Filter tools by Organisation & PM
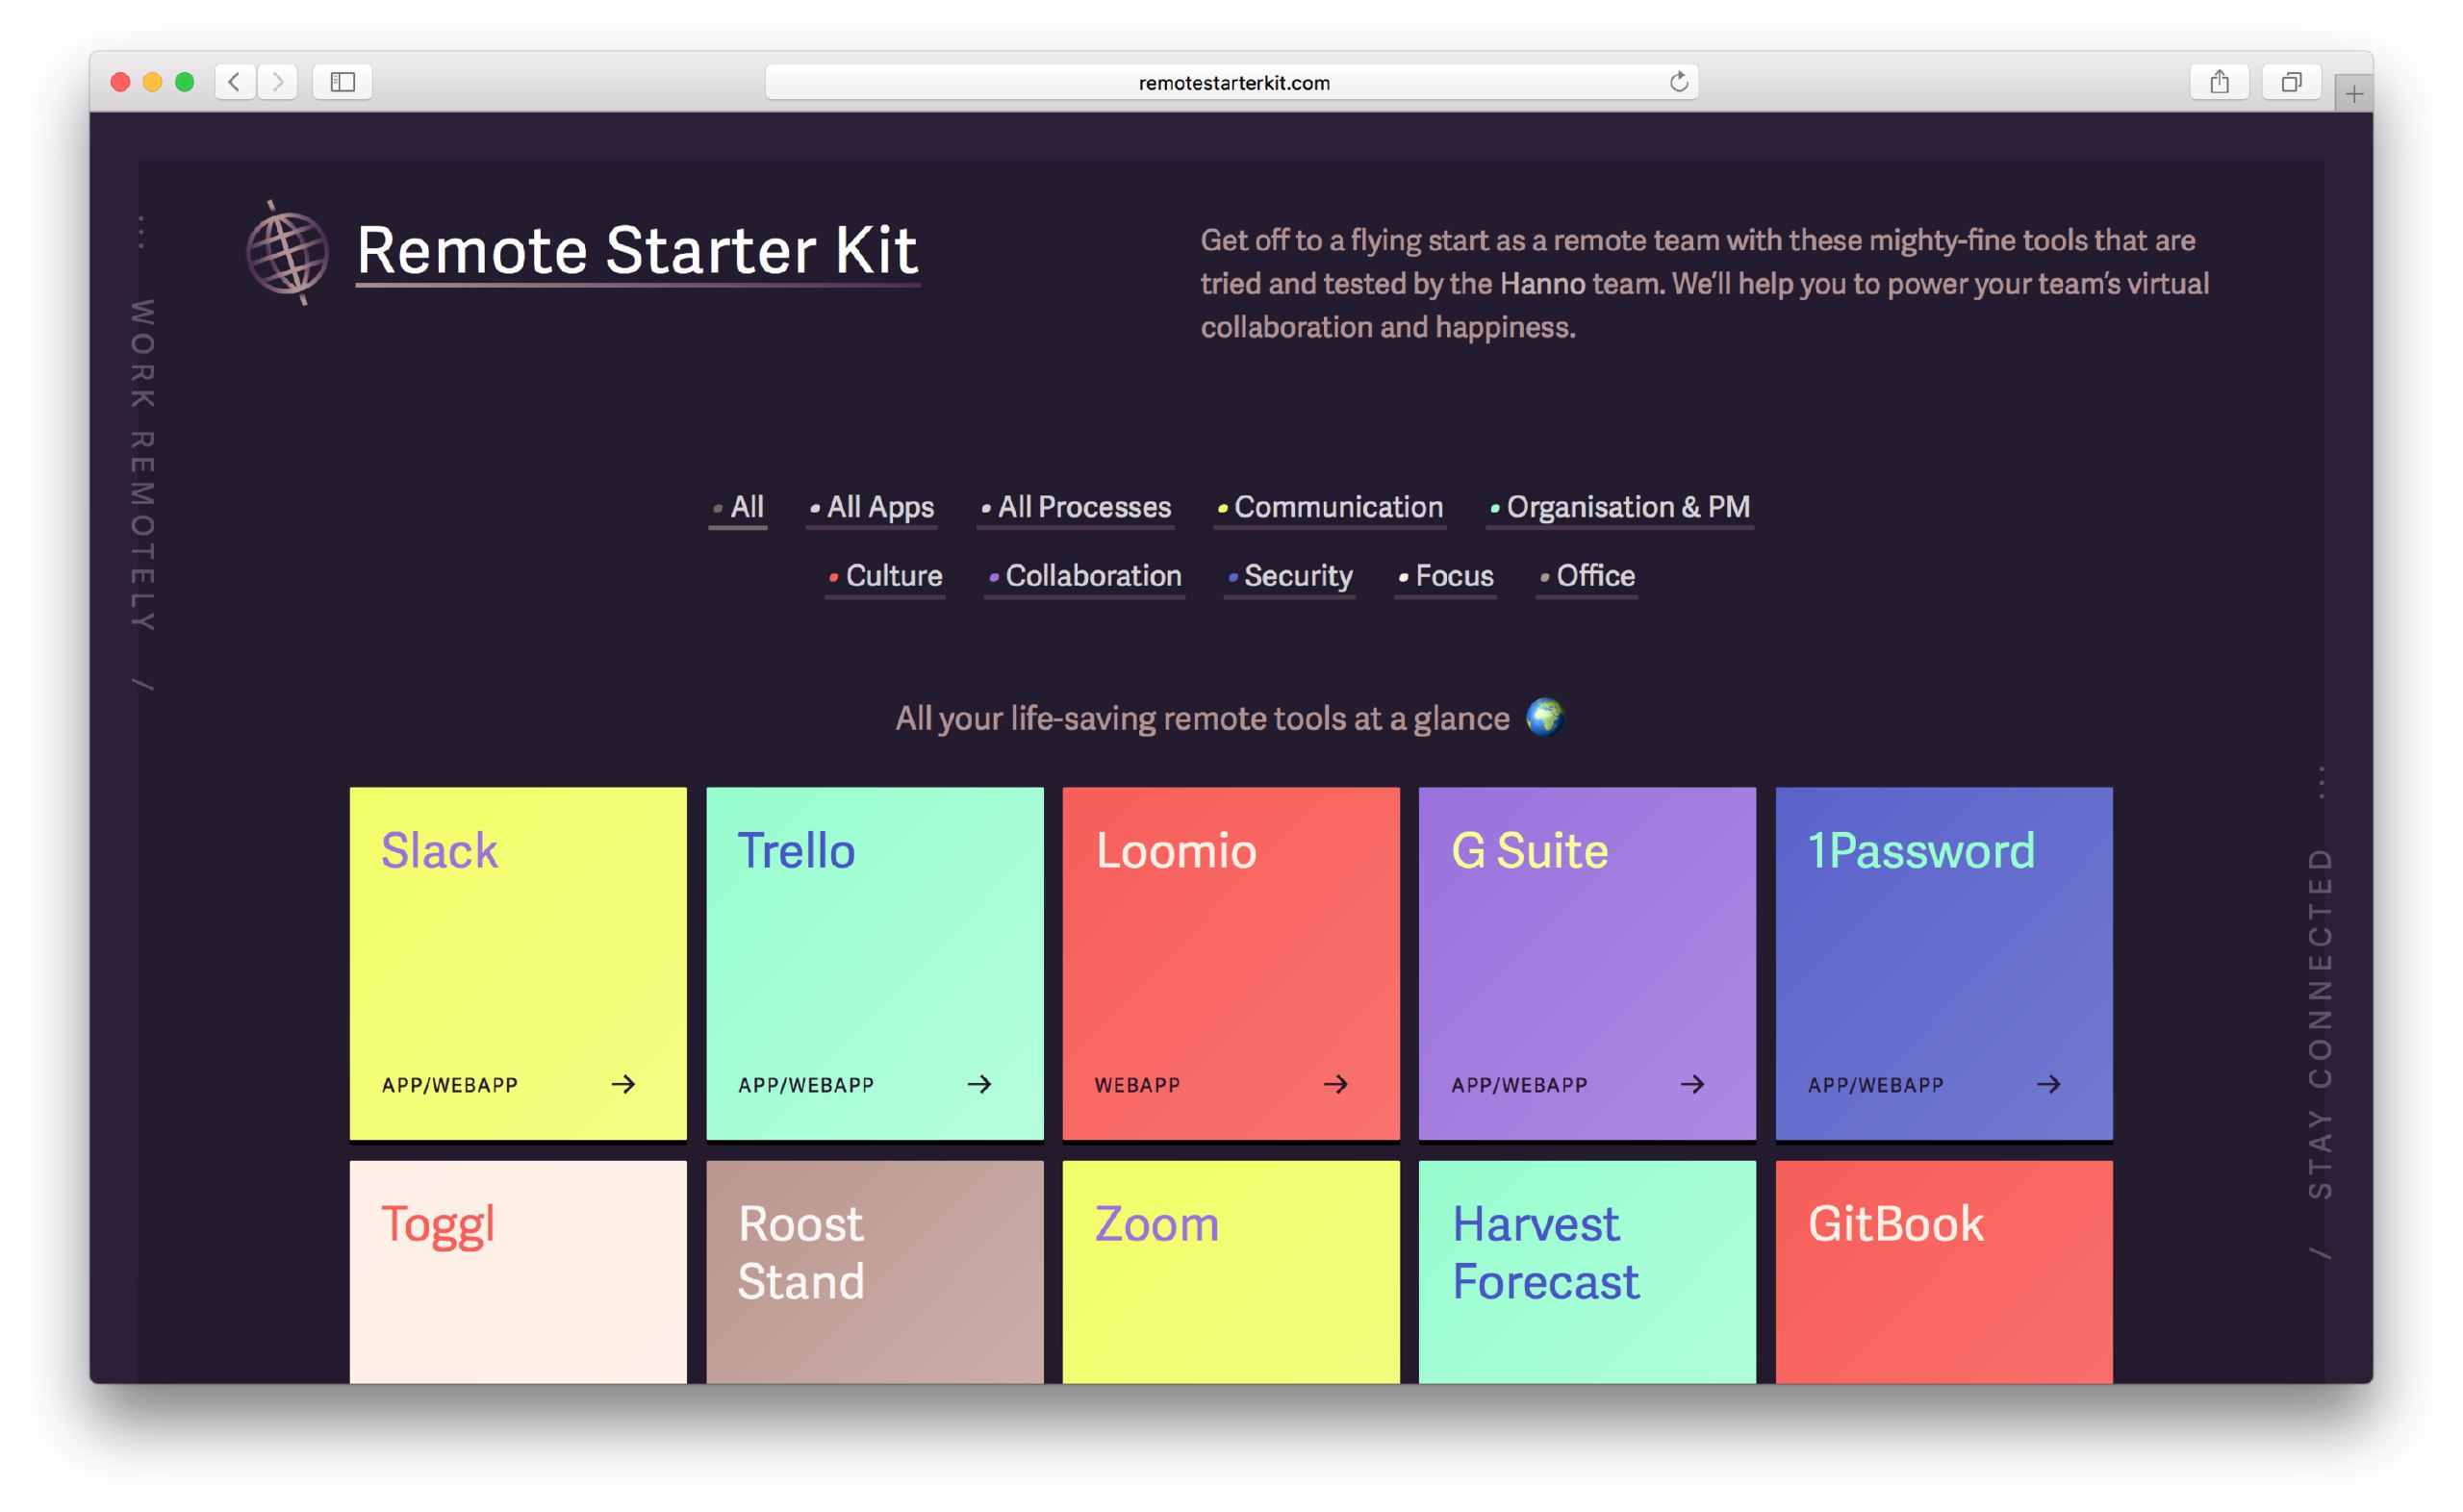Screen dimensions: 2463x1512 (1620, 508)
